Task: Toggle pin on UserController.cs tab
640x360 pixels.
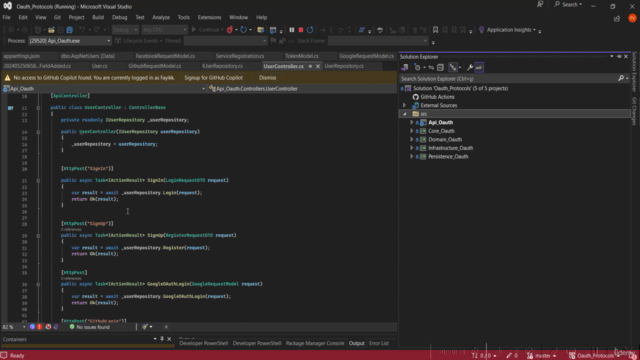Action: pyautogui.click(x=310, y=66)
